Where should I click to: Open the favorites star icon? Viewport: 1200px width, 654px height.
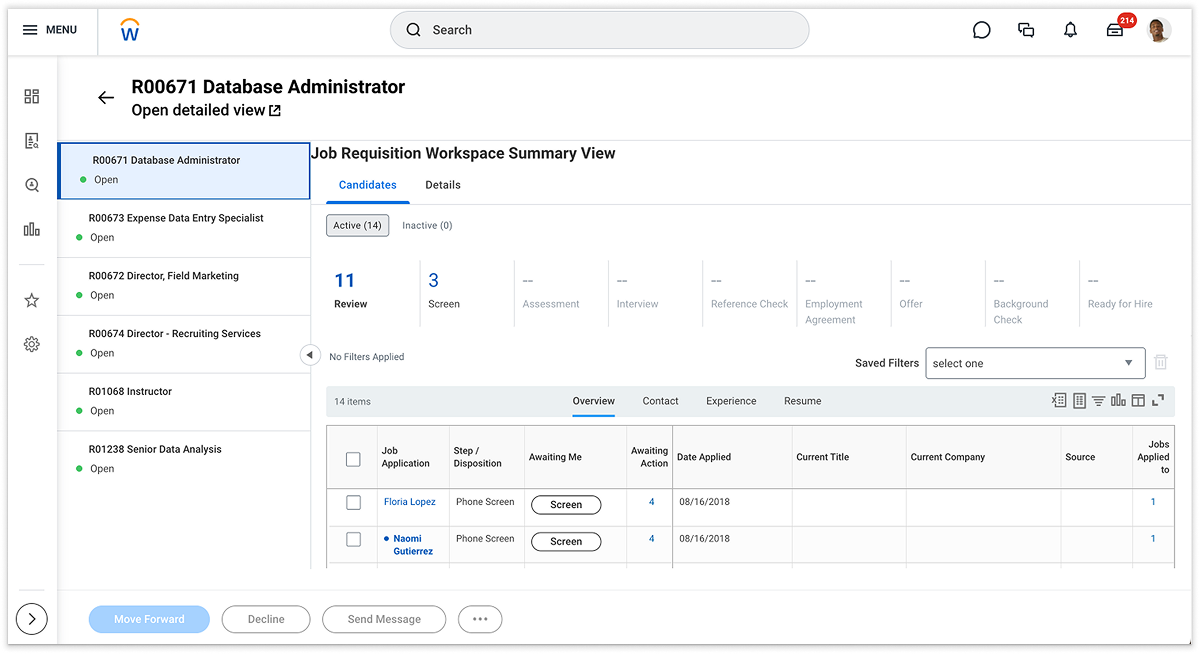32,300
